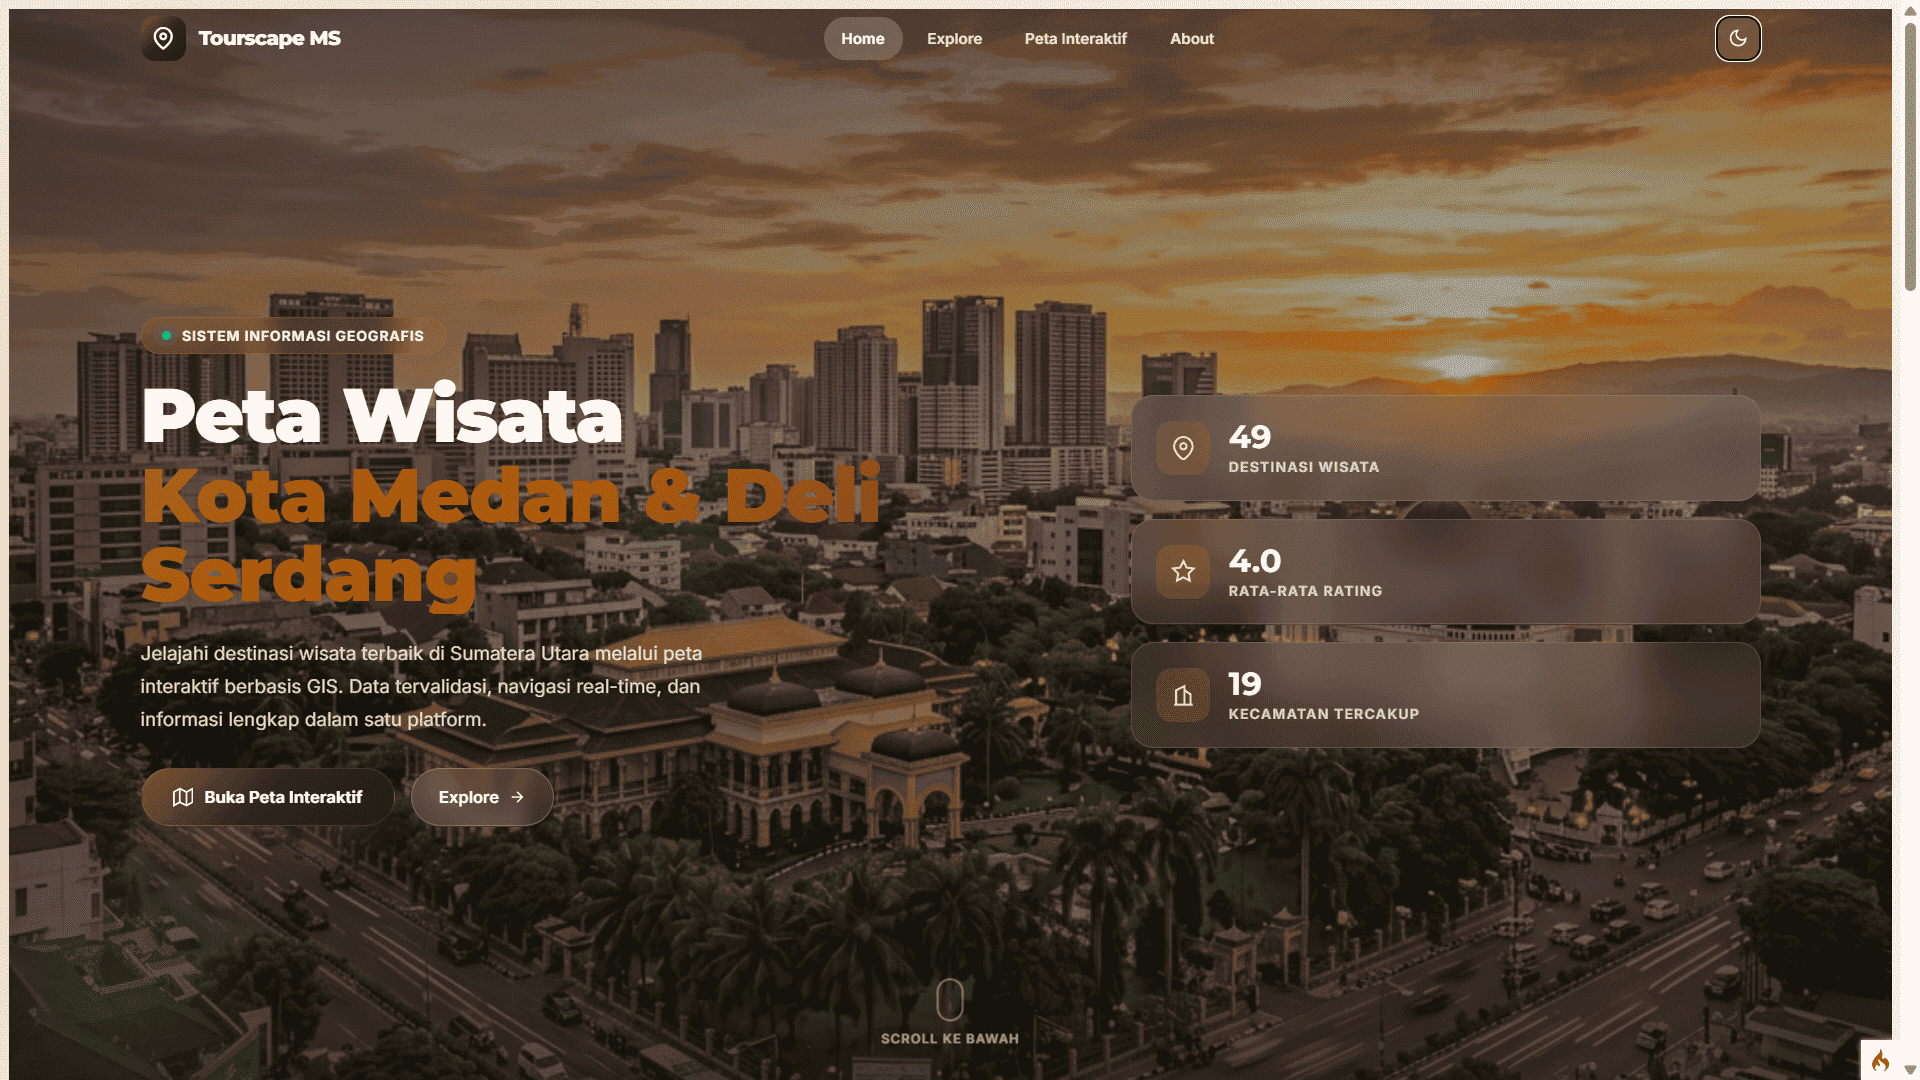The height and width of the screenshot is (1080, 1920).
Task: Click the flame icon in bottom corner
Action: pos(1880,1060)
